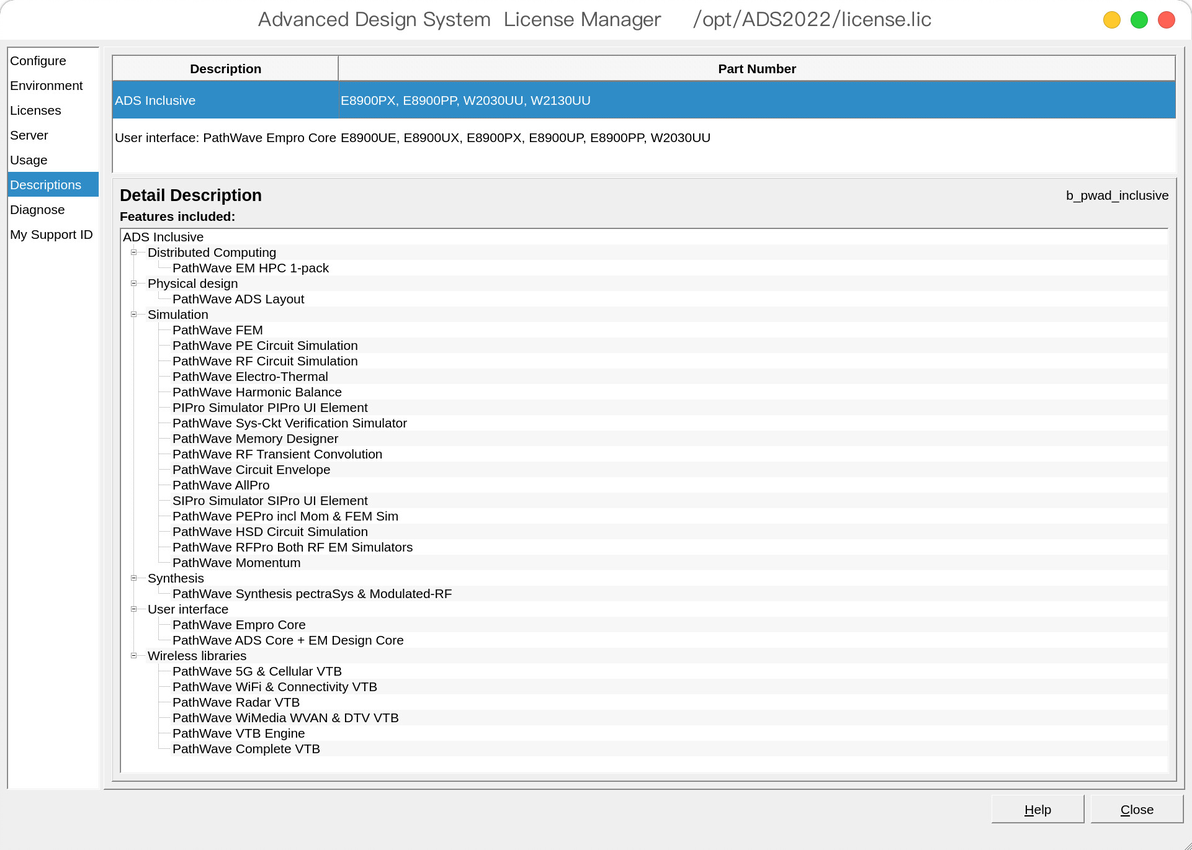Select PathWave 5G & Cellular VTB
1192x850 pixels.
(257, 671)
